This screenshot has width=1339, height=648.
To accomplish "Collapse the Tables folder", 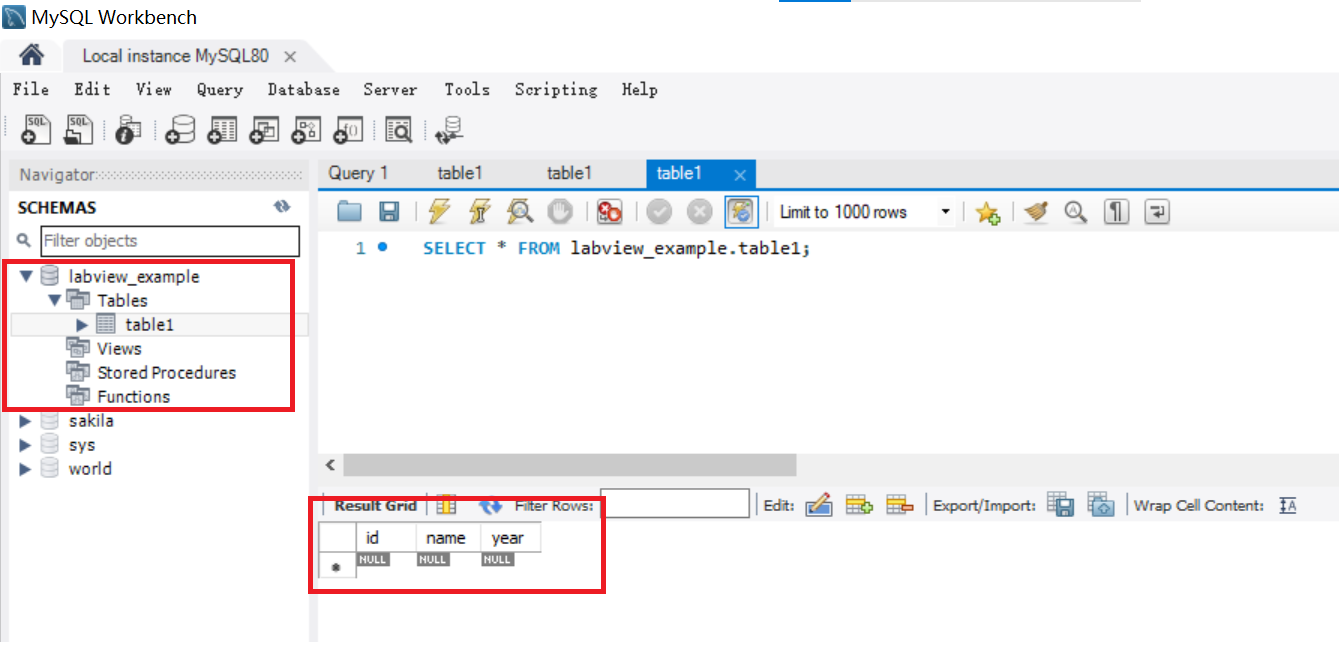I will (x=54, y=300).
